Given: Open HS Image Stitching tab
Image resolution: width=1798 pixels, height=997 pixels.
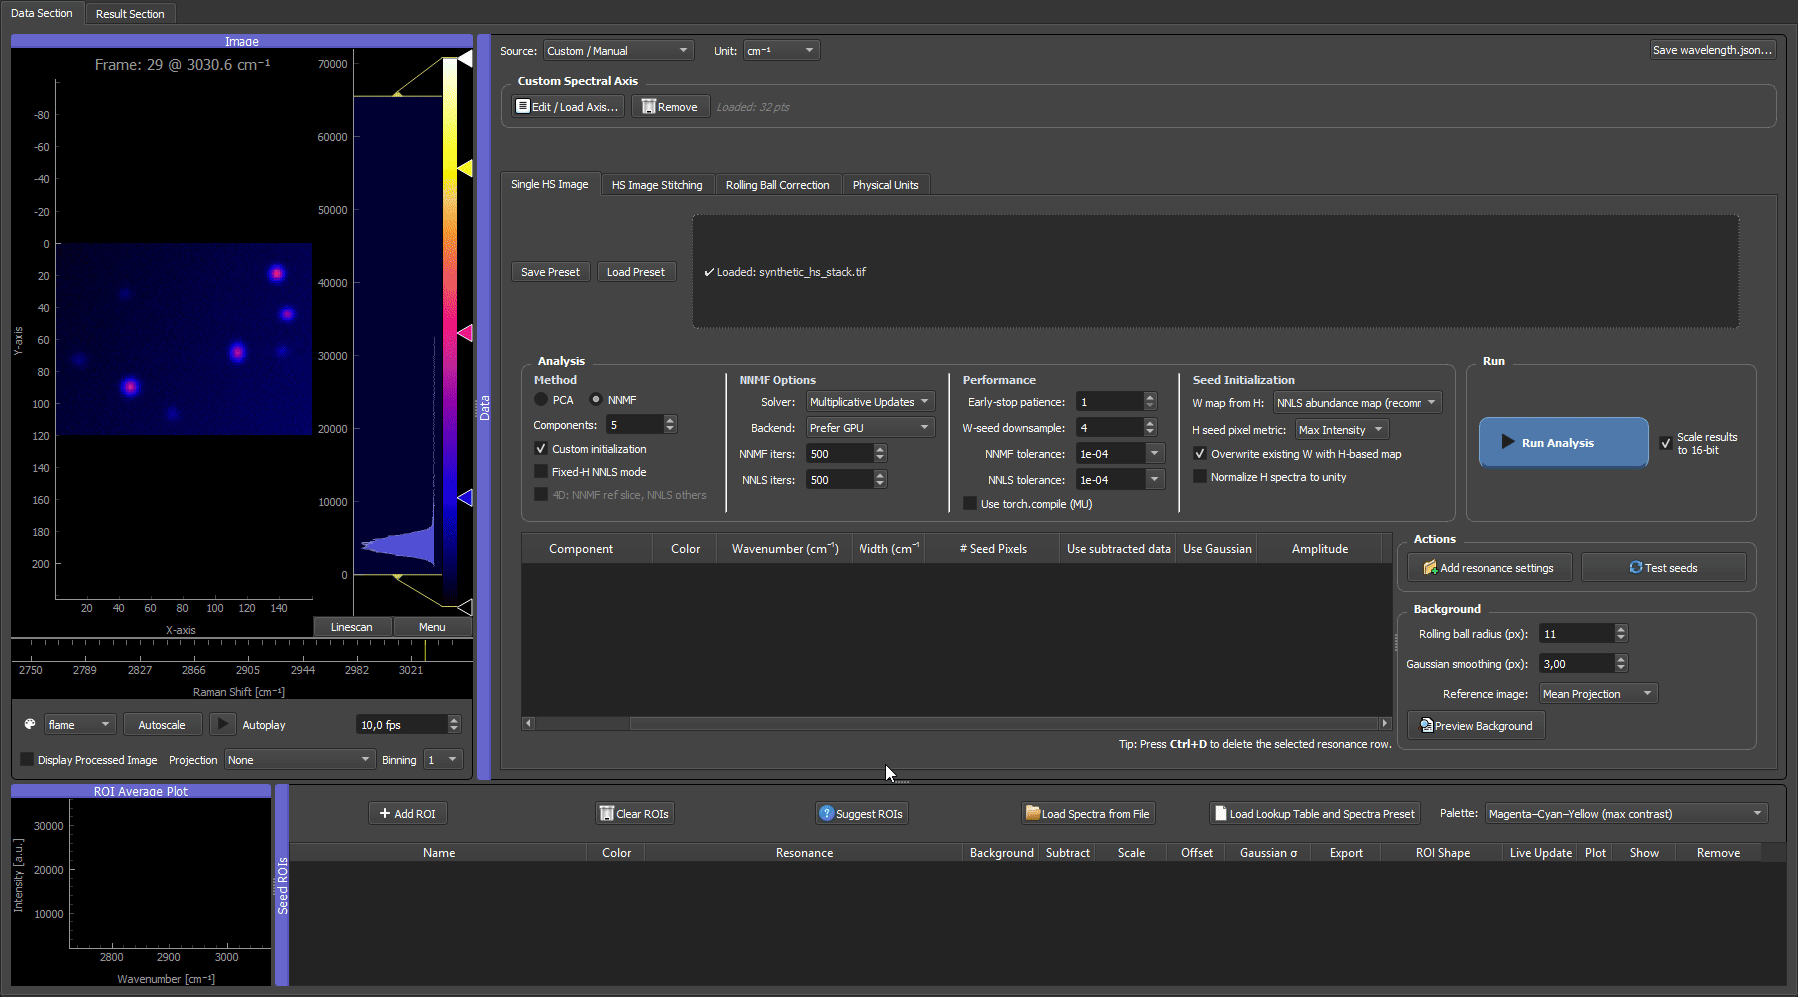Looking at the screenshot, I should pos(657,185).
